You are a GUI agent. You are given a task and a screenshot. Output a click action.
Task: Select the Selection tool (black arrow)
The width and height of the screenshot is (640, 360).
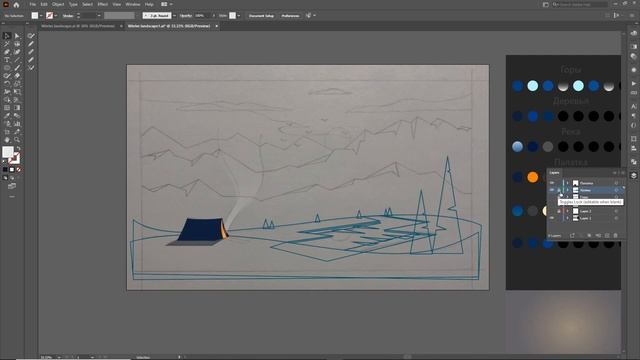pos(7,36)
